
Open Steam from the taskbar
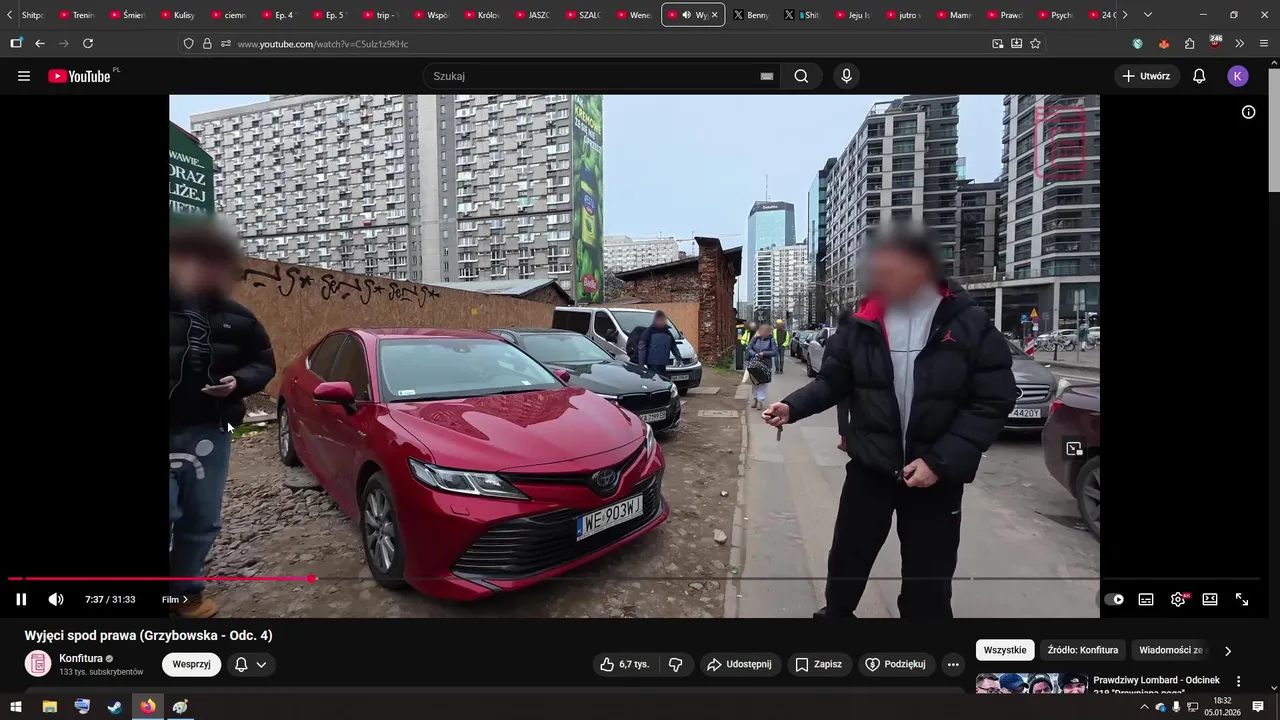coord(115,707)
